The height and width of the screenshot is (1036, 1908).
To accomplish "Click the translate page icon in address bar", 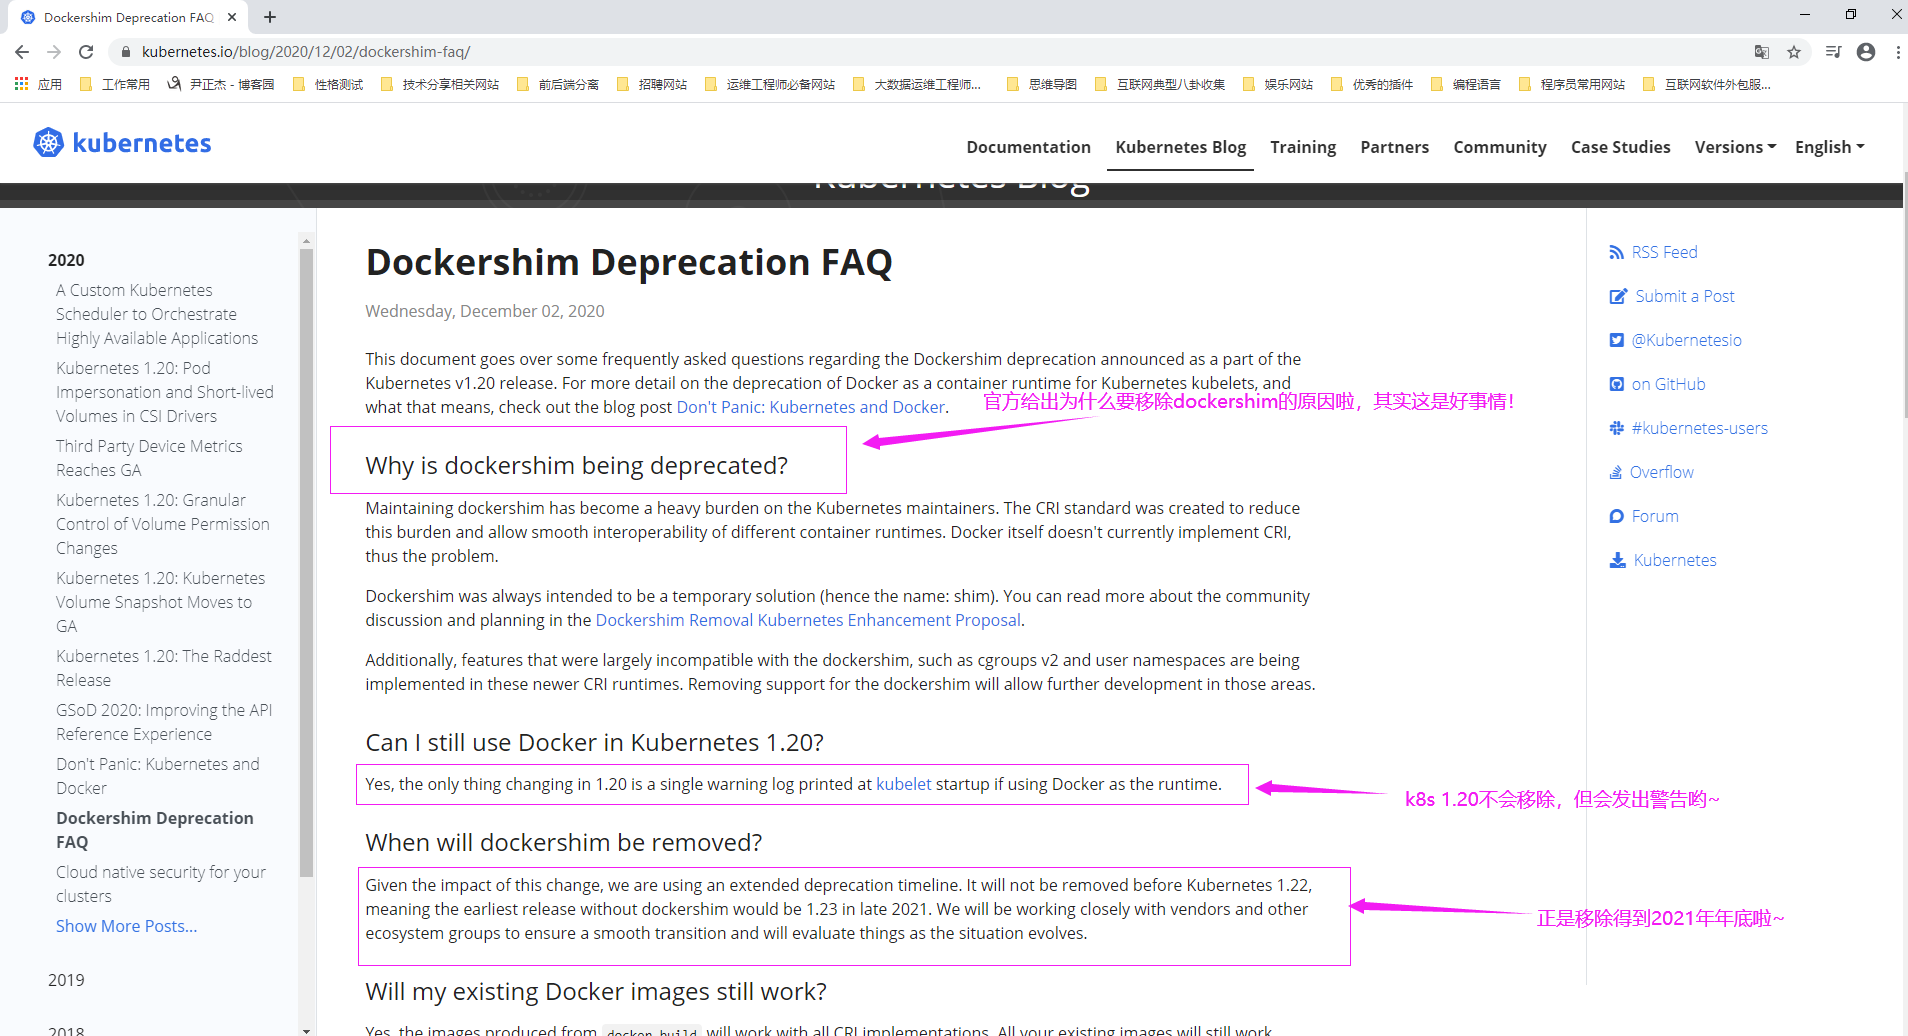I will coord(1762,52).
